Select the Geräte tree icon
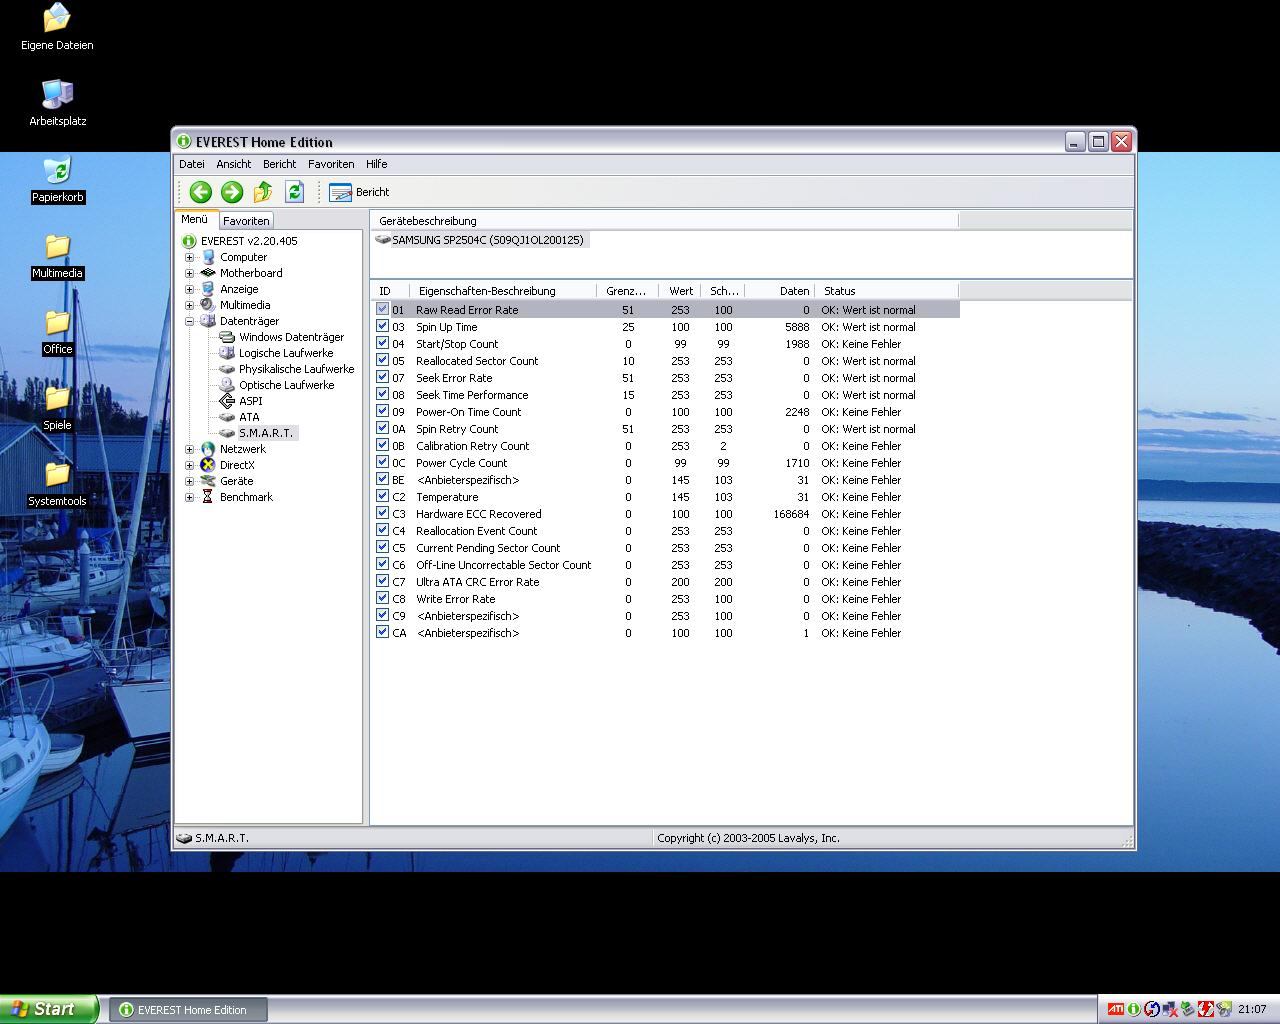 (x=208, y=481)
